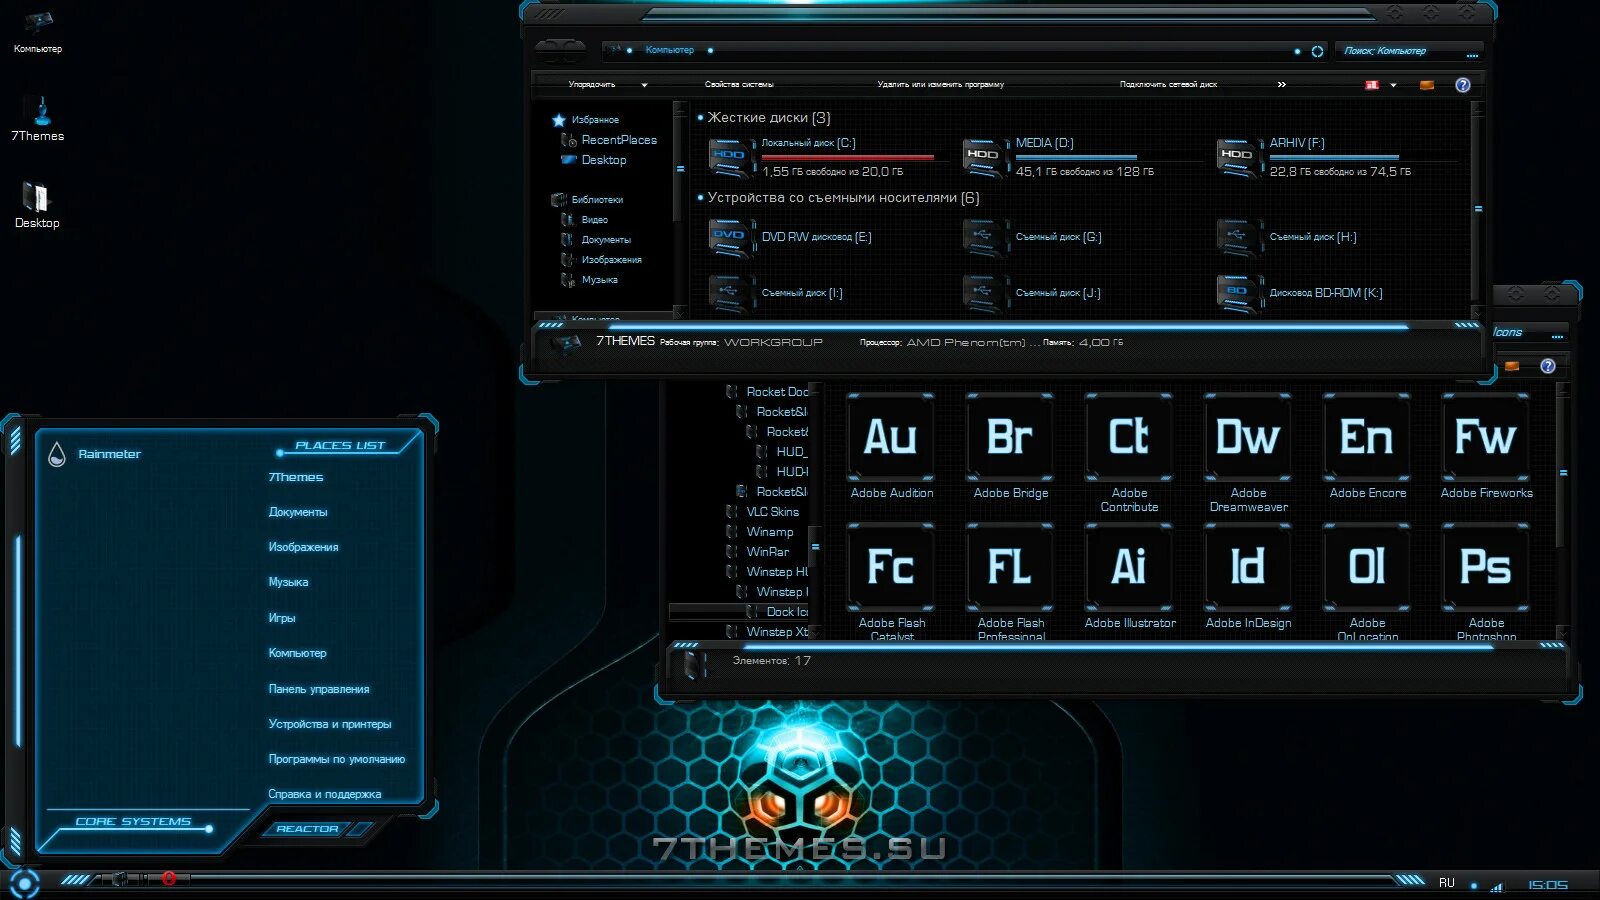Image resolution: width=1600 pixels, height=900 pixels.
Task: Open Rainmeter in the start menu
Action: pos(109,454)
